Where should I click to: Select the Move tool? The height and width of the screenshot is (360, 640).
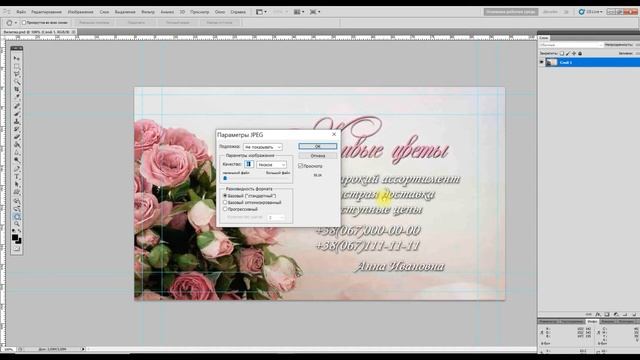point(17,58)
